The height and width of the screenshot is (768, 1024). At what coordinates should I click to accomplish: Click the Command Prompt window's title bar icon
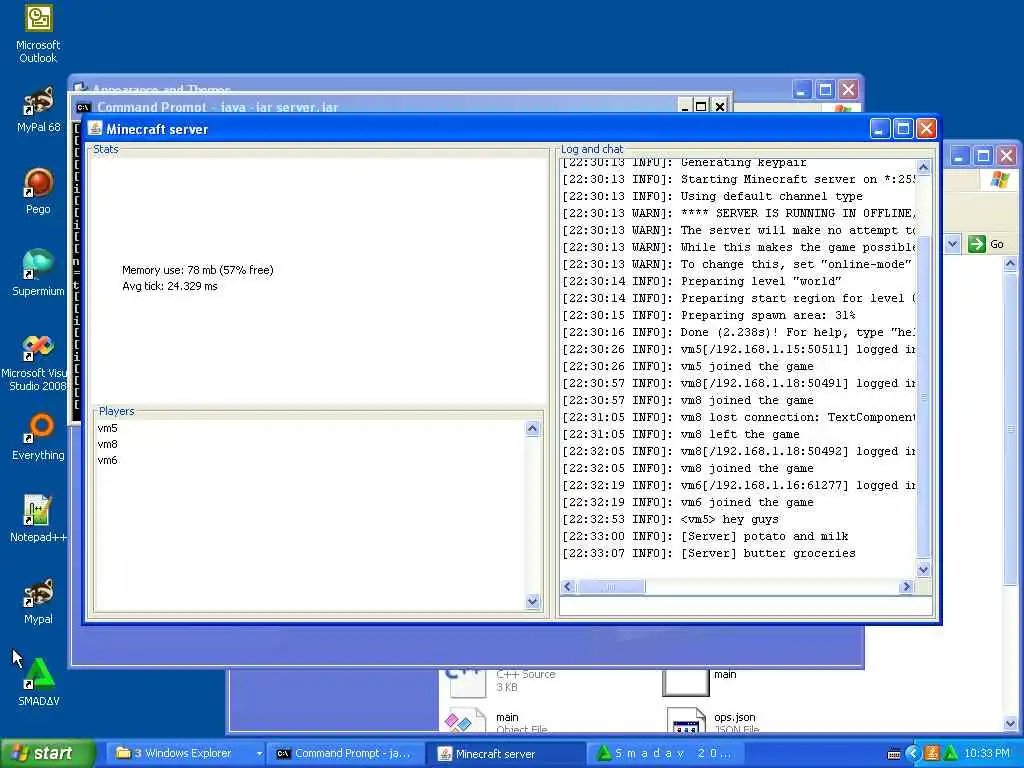pyautogui.click(x=83, y=107)
